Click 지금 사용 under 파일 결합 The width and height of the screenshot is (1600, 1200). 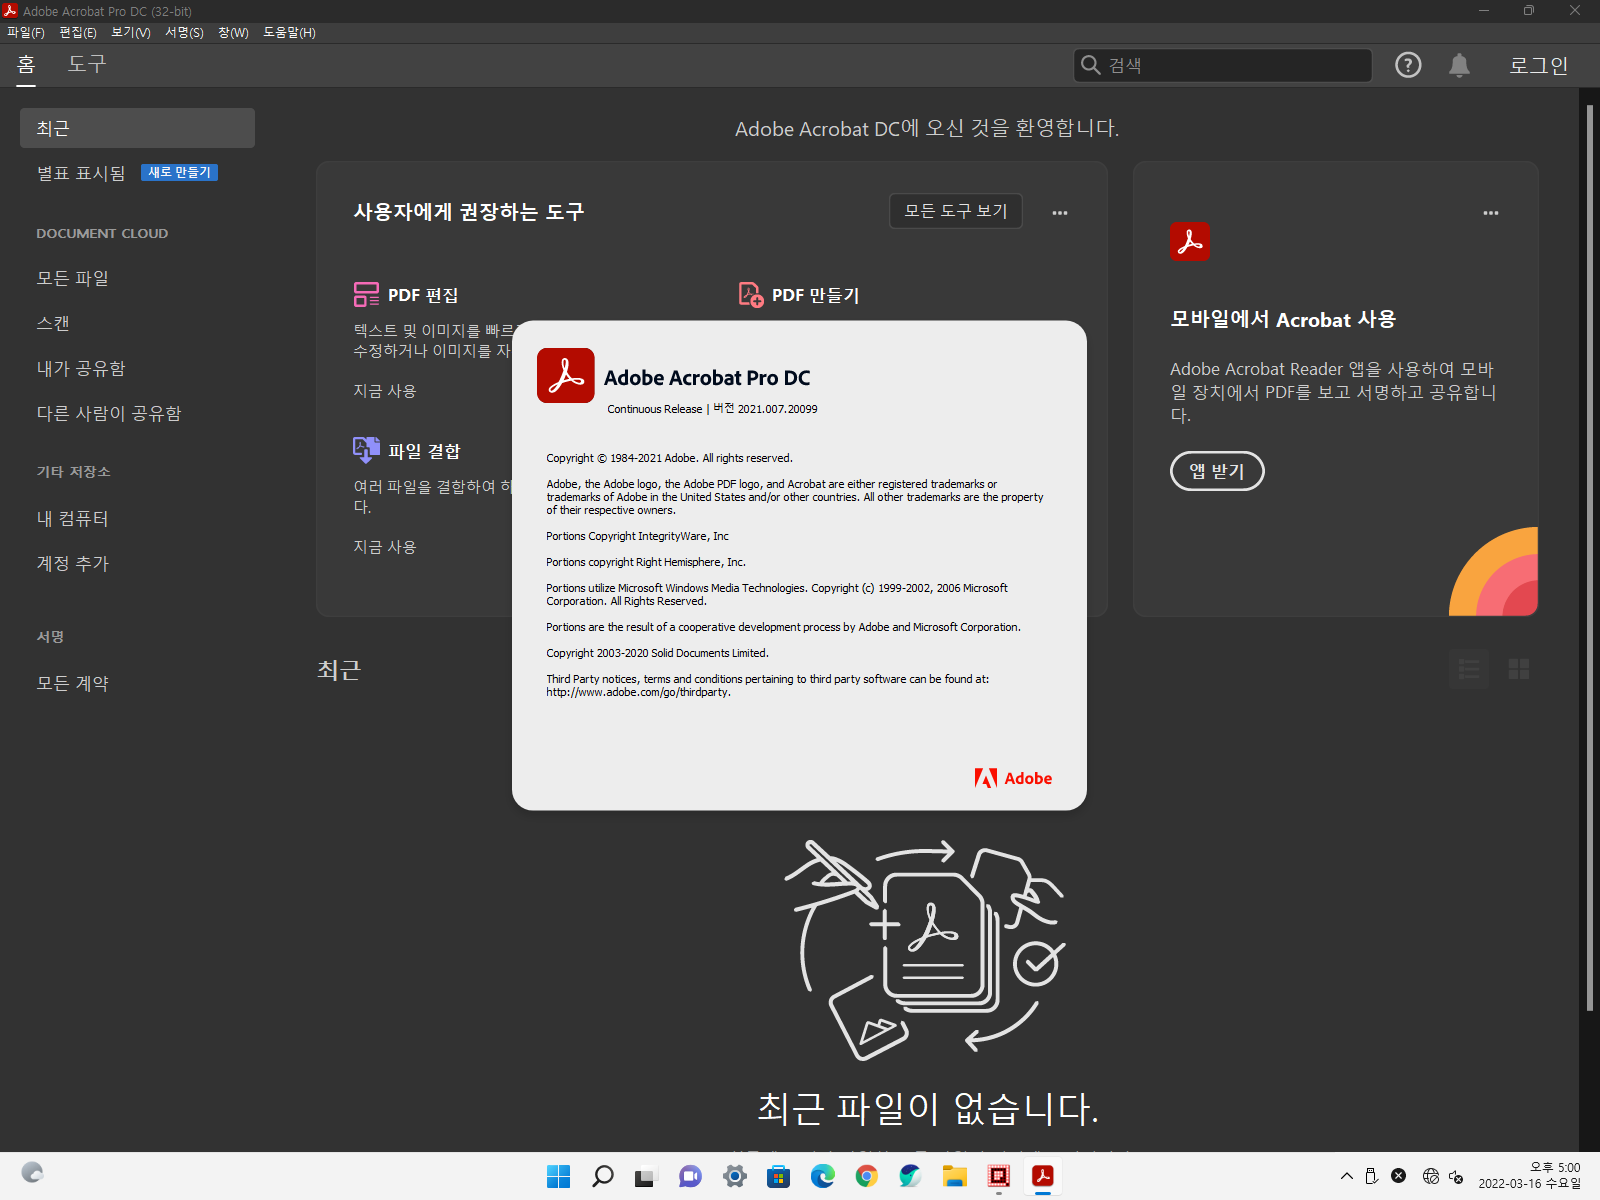384,547
